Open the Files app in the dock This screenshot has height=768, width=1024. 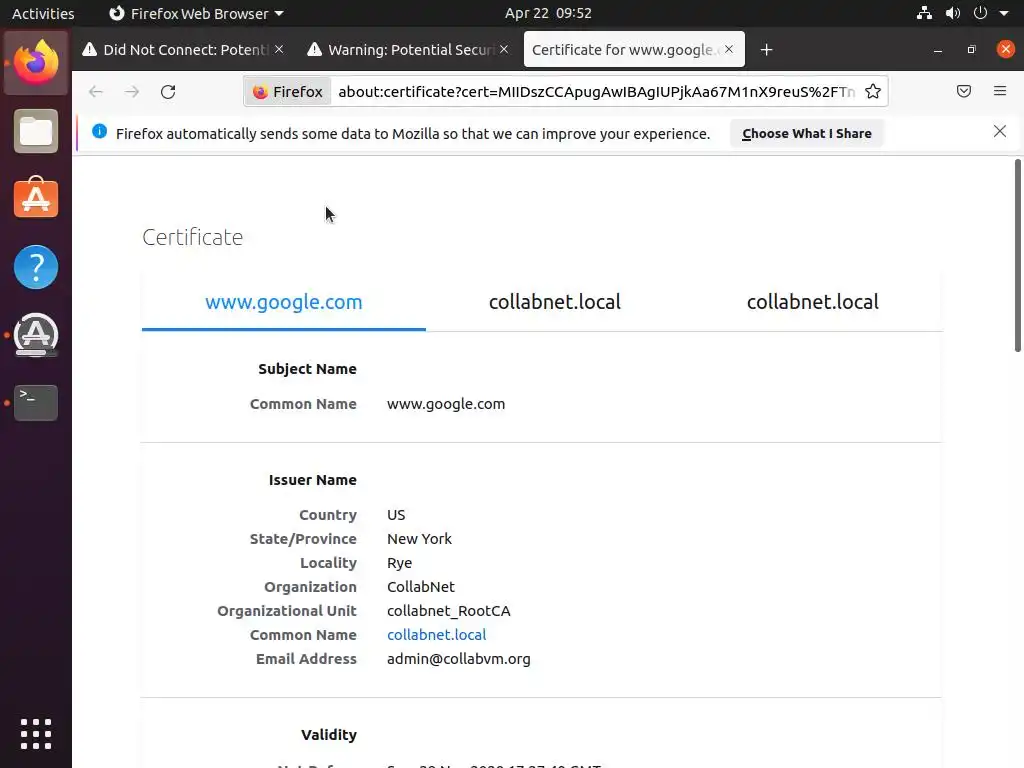pyautogui.click(x=36, y=132)
